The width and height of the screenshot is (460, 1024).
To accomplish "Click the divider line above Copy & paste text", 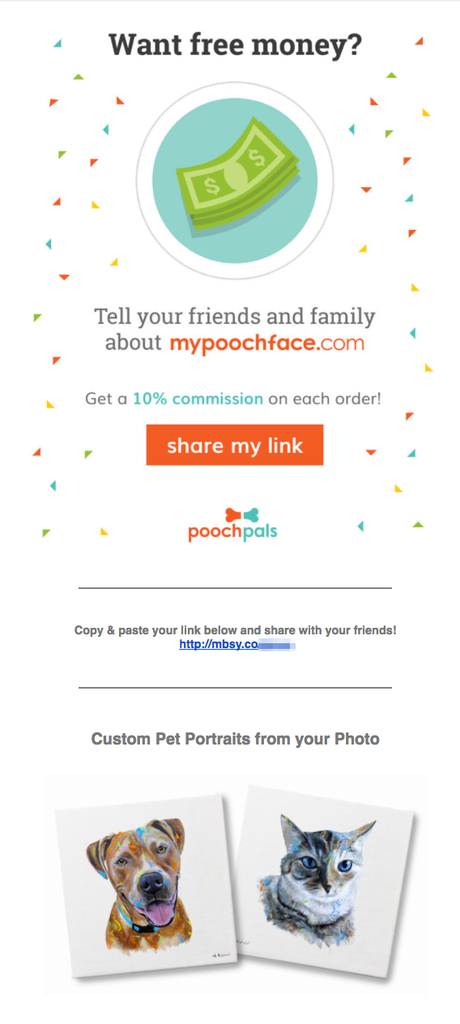I will pos(235,588).
